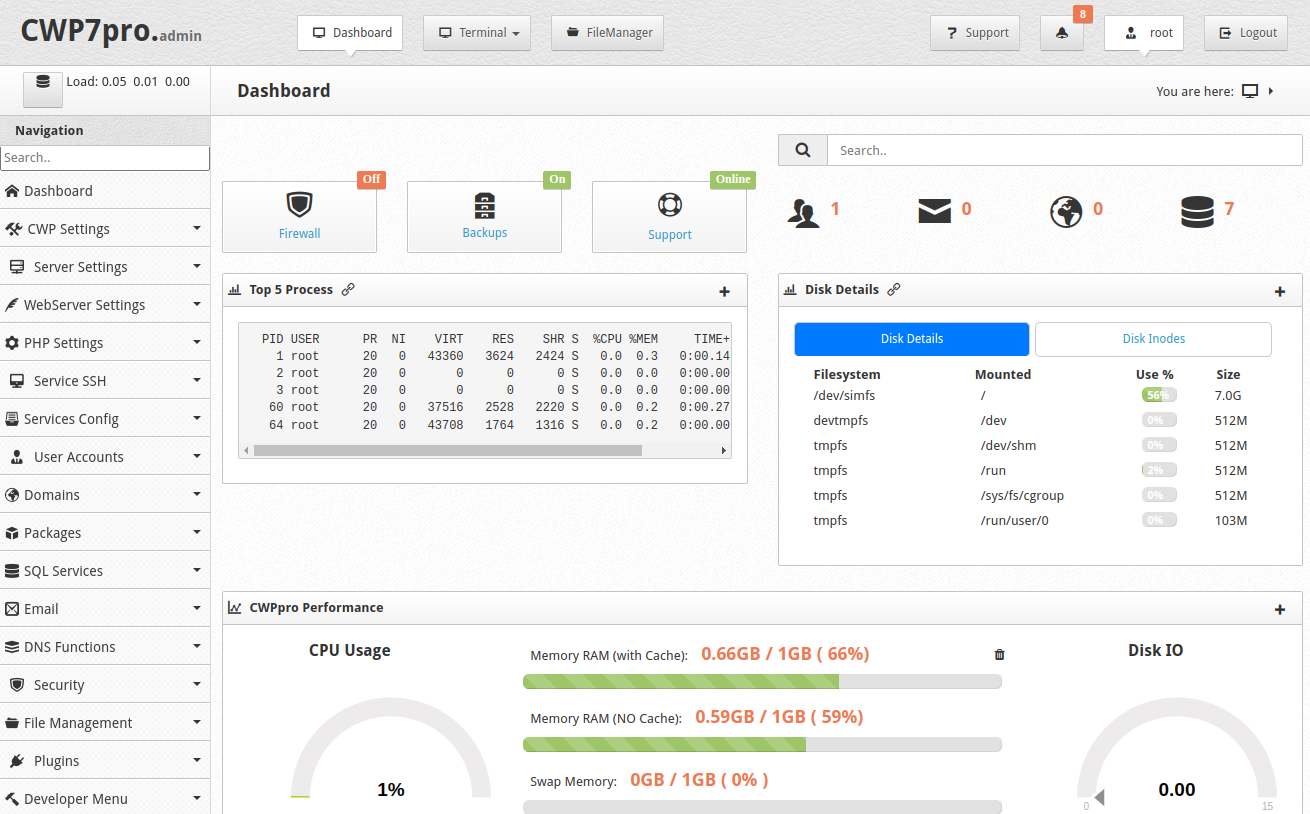Screen dimensions: 1310x814
Task: Click the envelope email count icon
Action: (934, 211)
